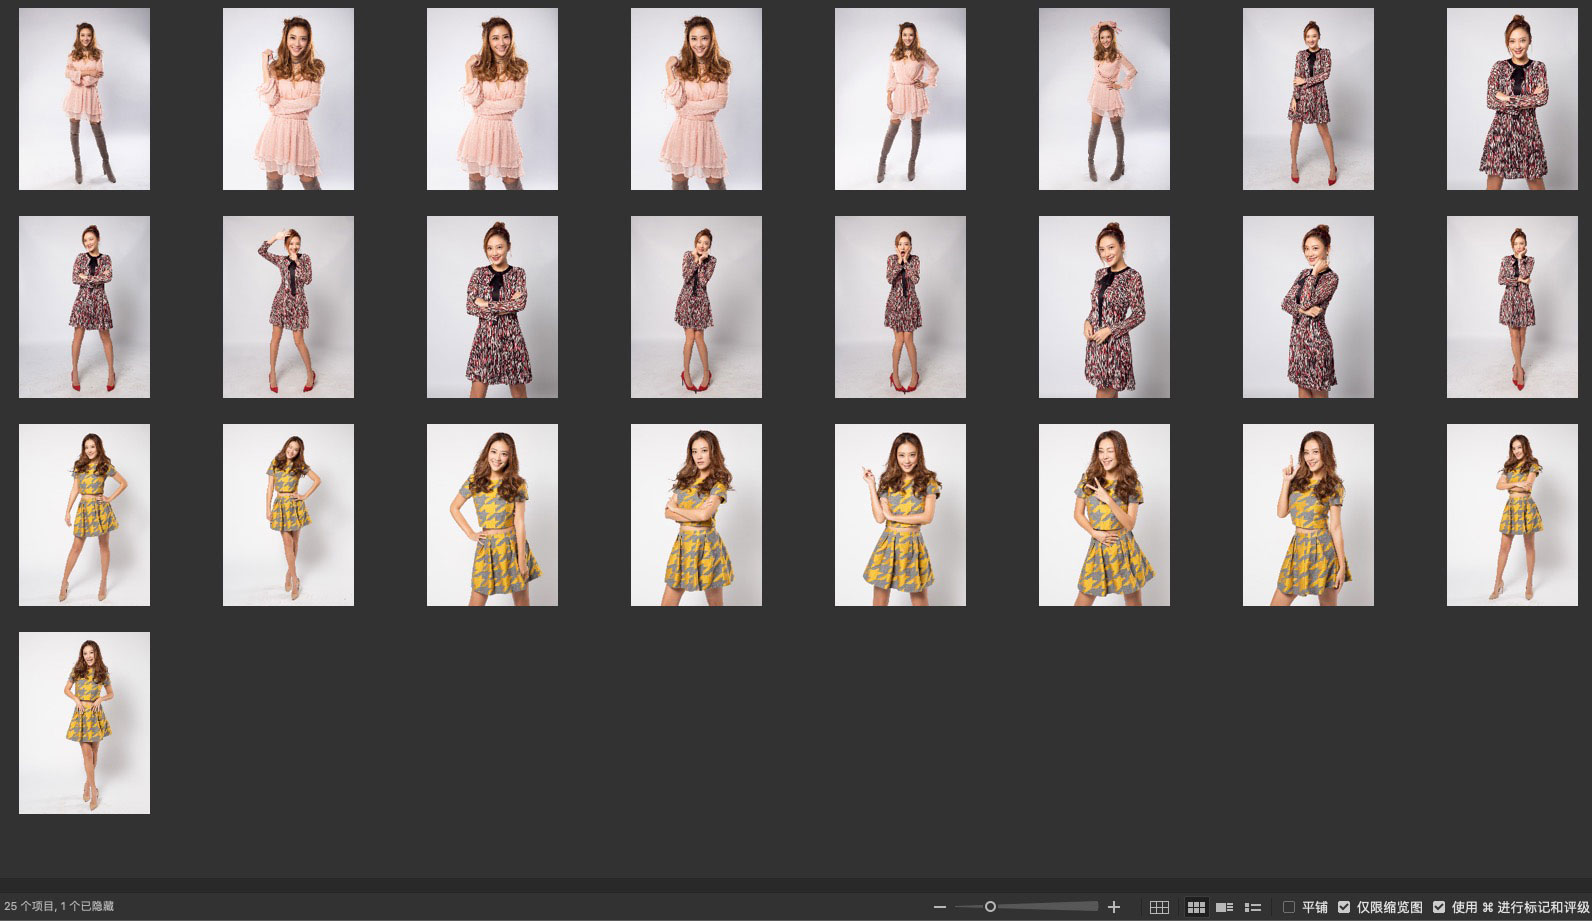Select the first pink dress thumbnail in top row

(x=84, y=99)
